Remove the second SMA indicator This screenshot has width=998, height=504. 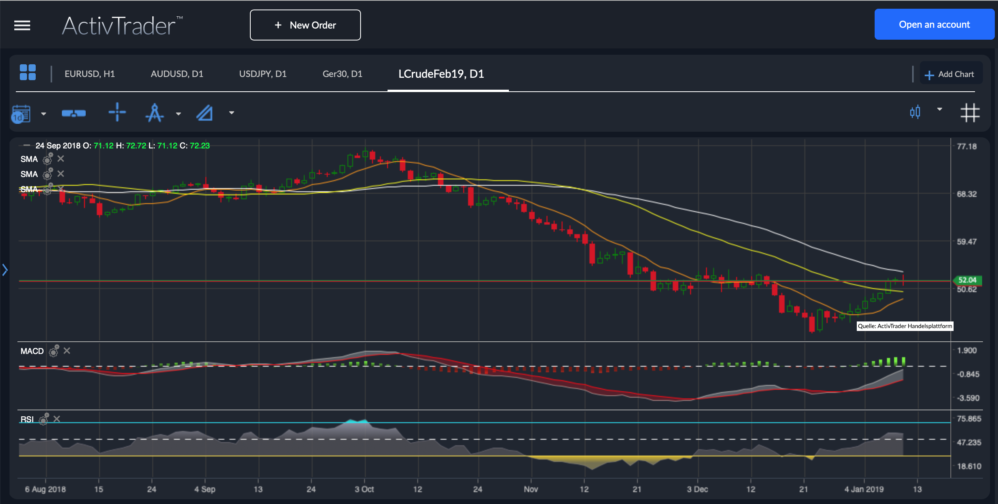(60, 174)
